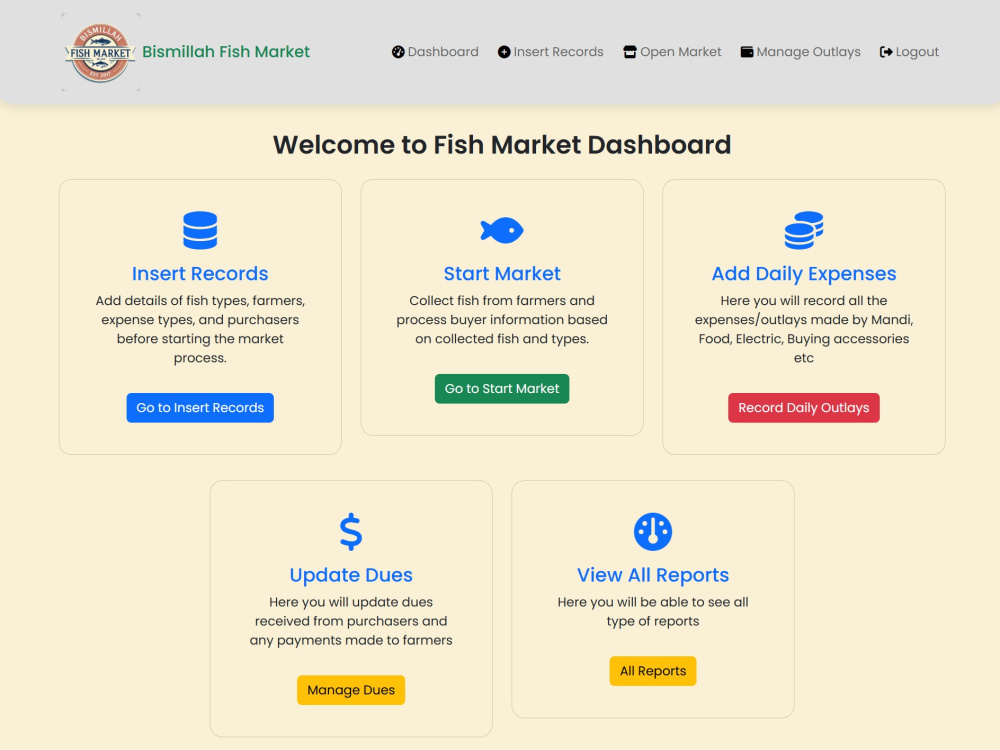Click the Update Dues card heading
1000x750 pixels.
pyautogui.click(x=351, y=575)
